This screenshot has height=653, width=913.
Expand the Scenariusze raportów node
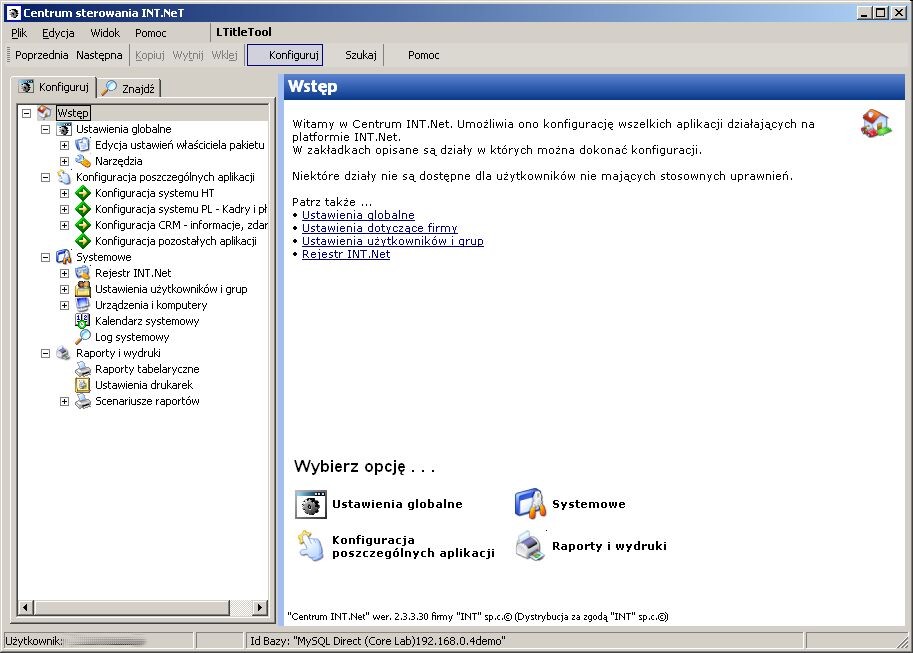pos(64,401)
